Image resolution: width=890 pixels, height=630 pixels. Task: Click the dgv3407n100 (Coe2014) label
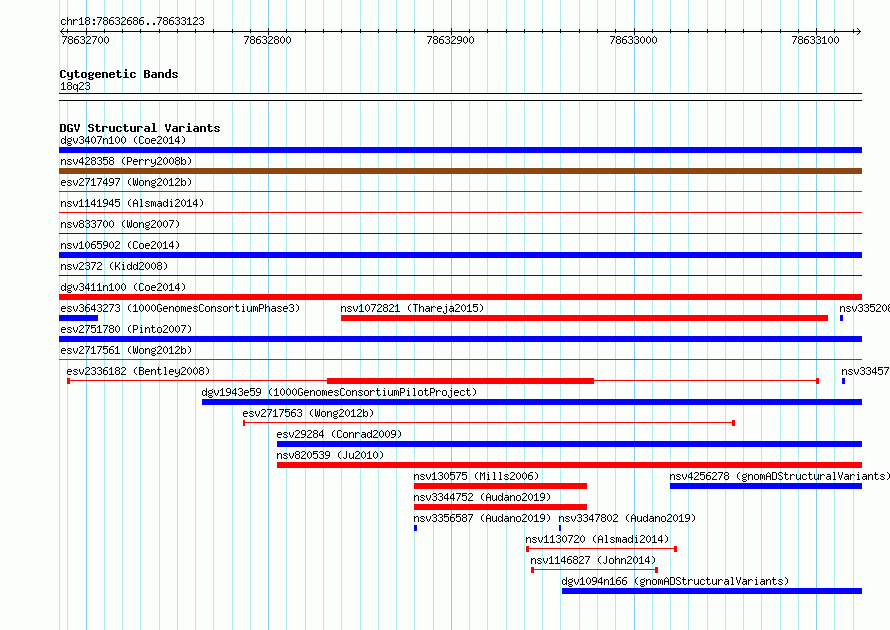pyautogui.click(x=123, y=140)
